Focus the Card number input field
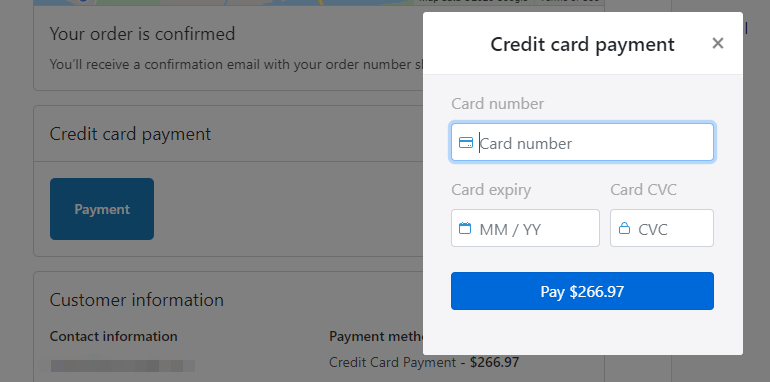Viewport: 770px width, 382px height. pos(582,142)
